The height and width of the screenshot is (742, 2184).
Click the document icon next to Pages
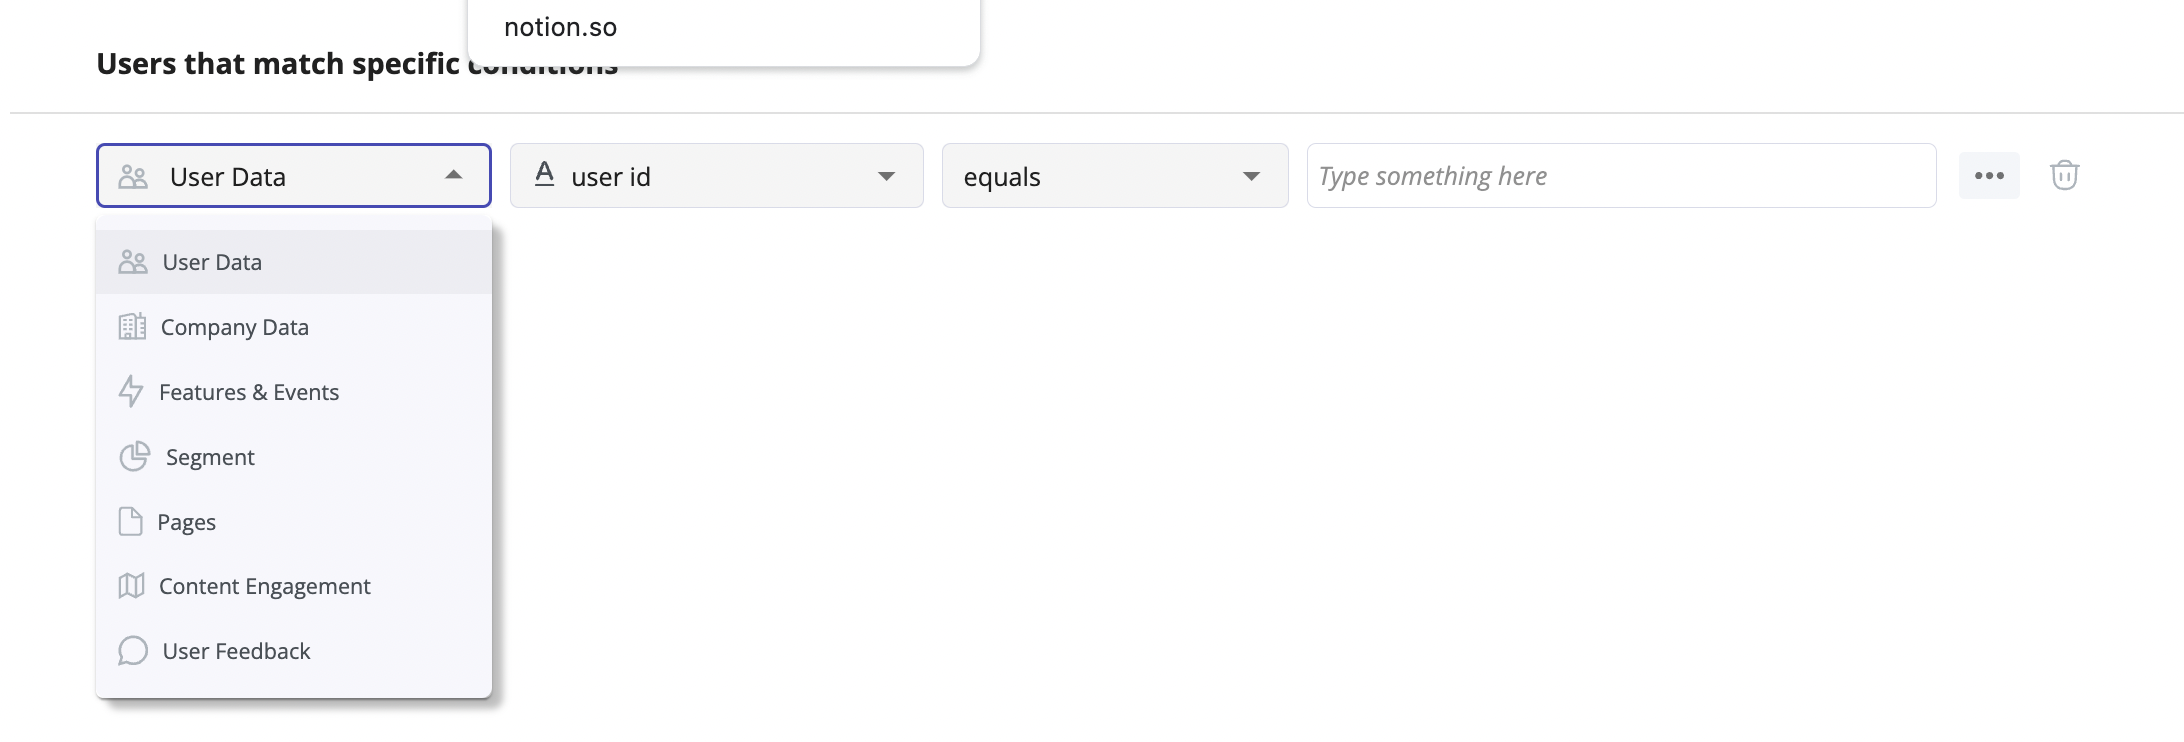click(131, 521)
